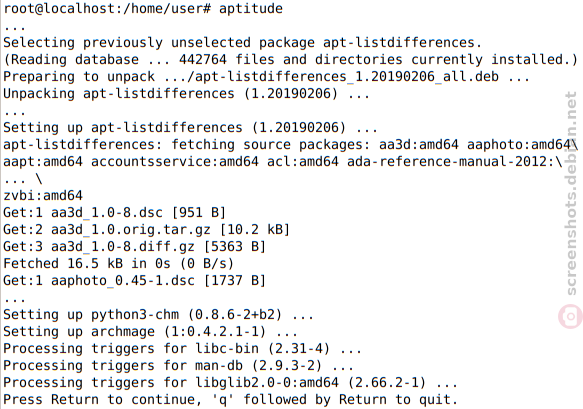Image resolution: width=583 pixels, height=409 pixels.
Task: Click the 'zvbi:amd64' line
Action: (43, 195)
